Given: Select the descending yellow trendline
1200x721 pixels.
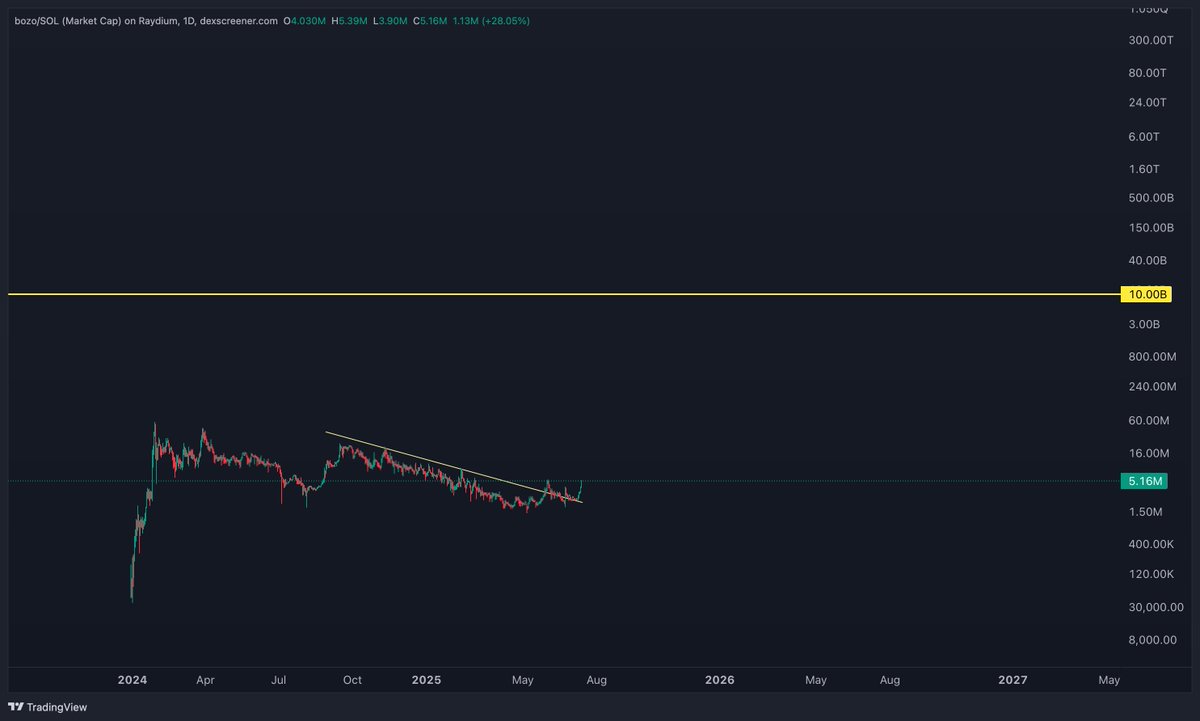Looking at the screenshot, I should coord(454,466).
